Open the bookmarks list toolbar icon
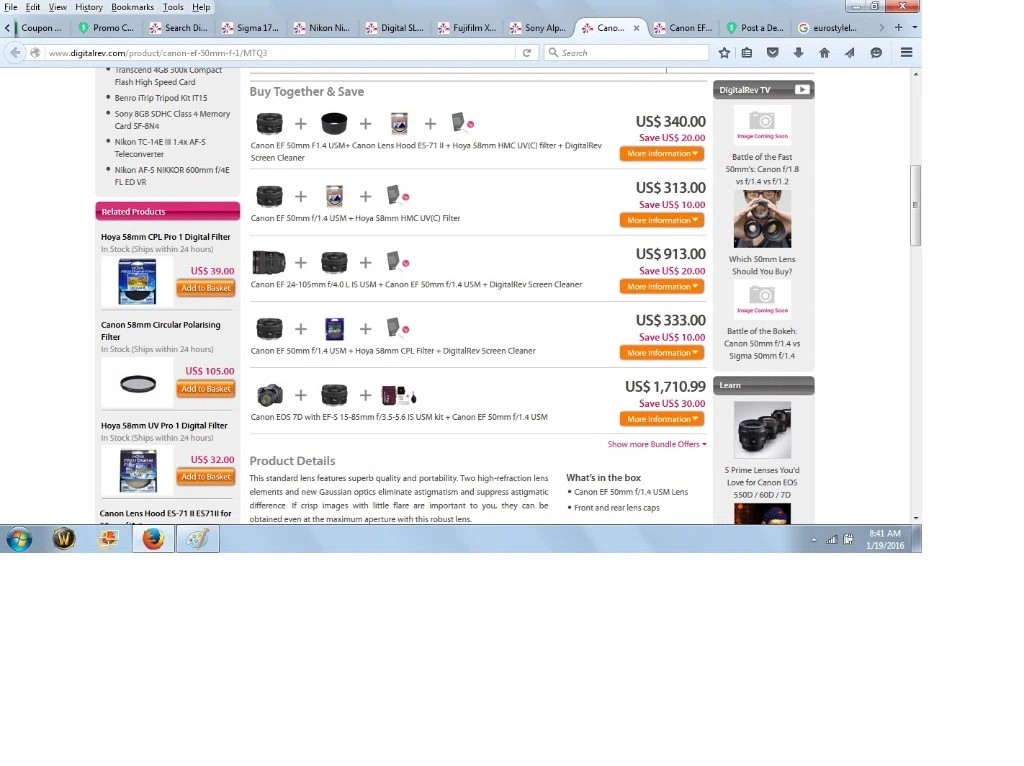The height and width of the screenshot is (766, 1024). click(x=747, y=53)
